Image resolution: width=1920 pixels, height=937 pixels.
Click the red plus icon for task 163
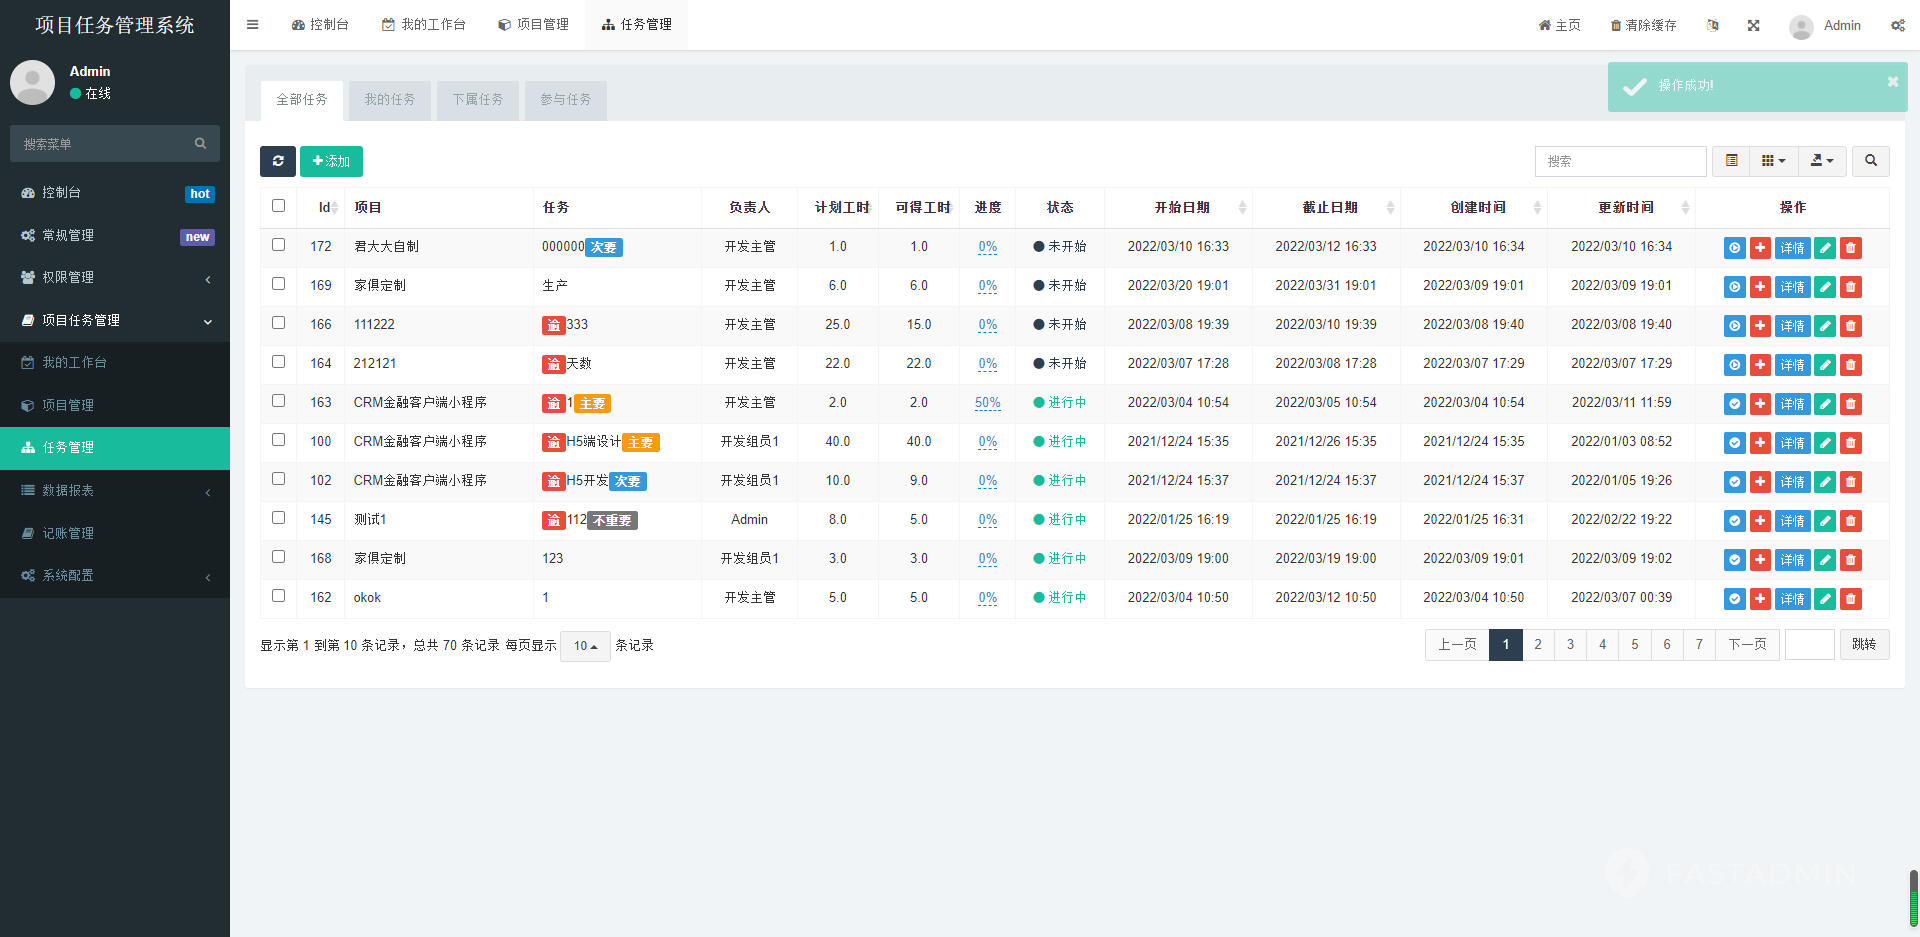(1760, 404)
